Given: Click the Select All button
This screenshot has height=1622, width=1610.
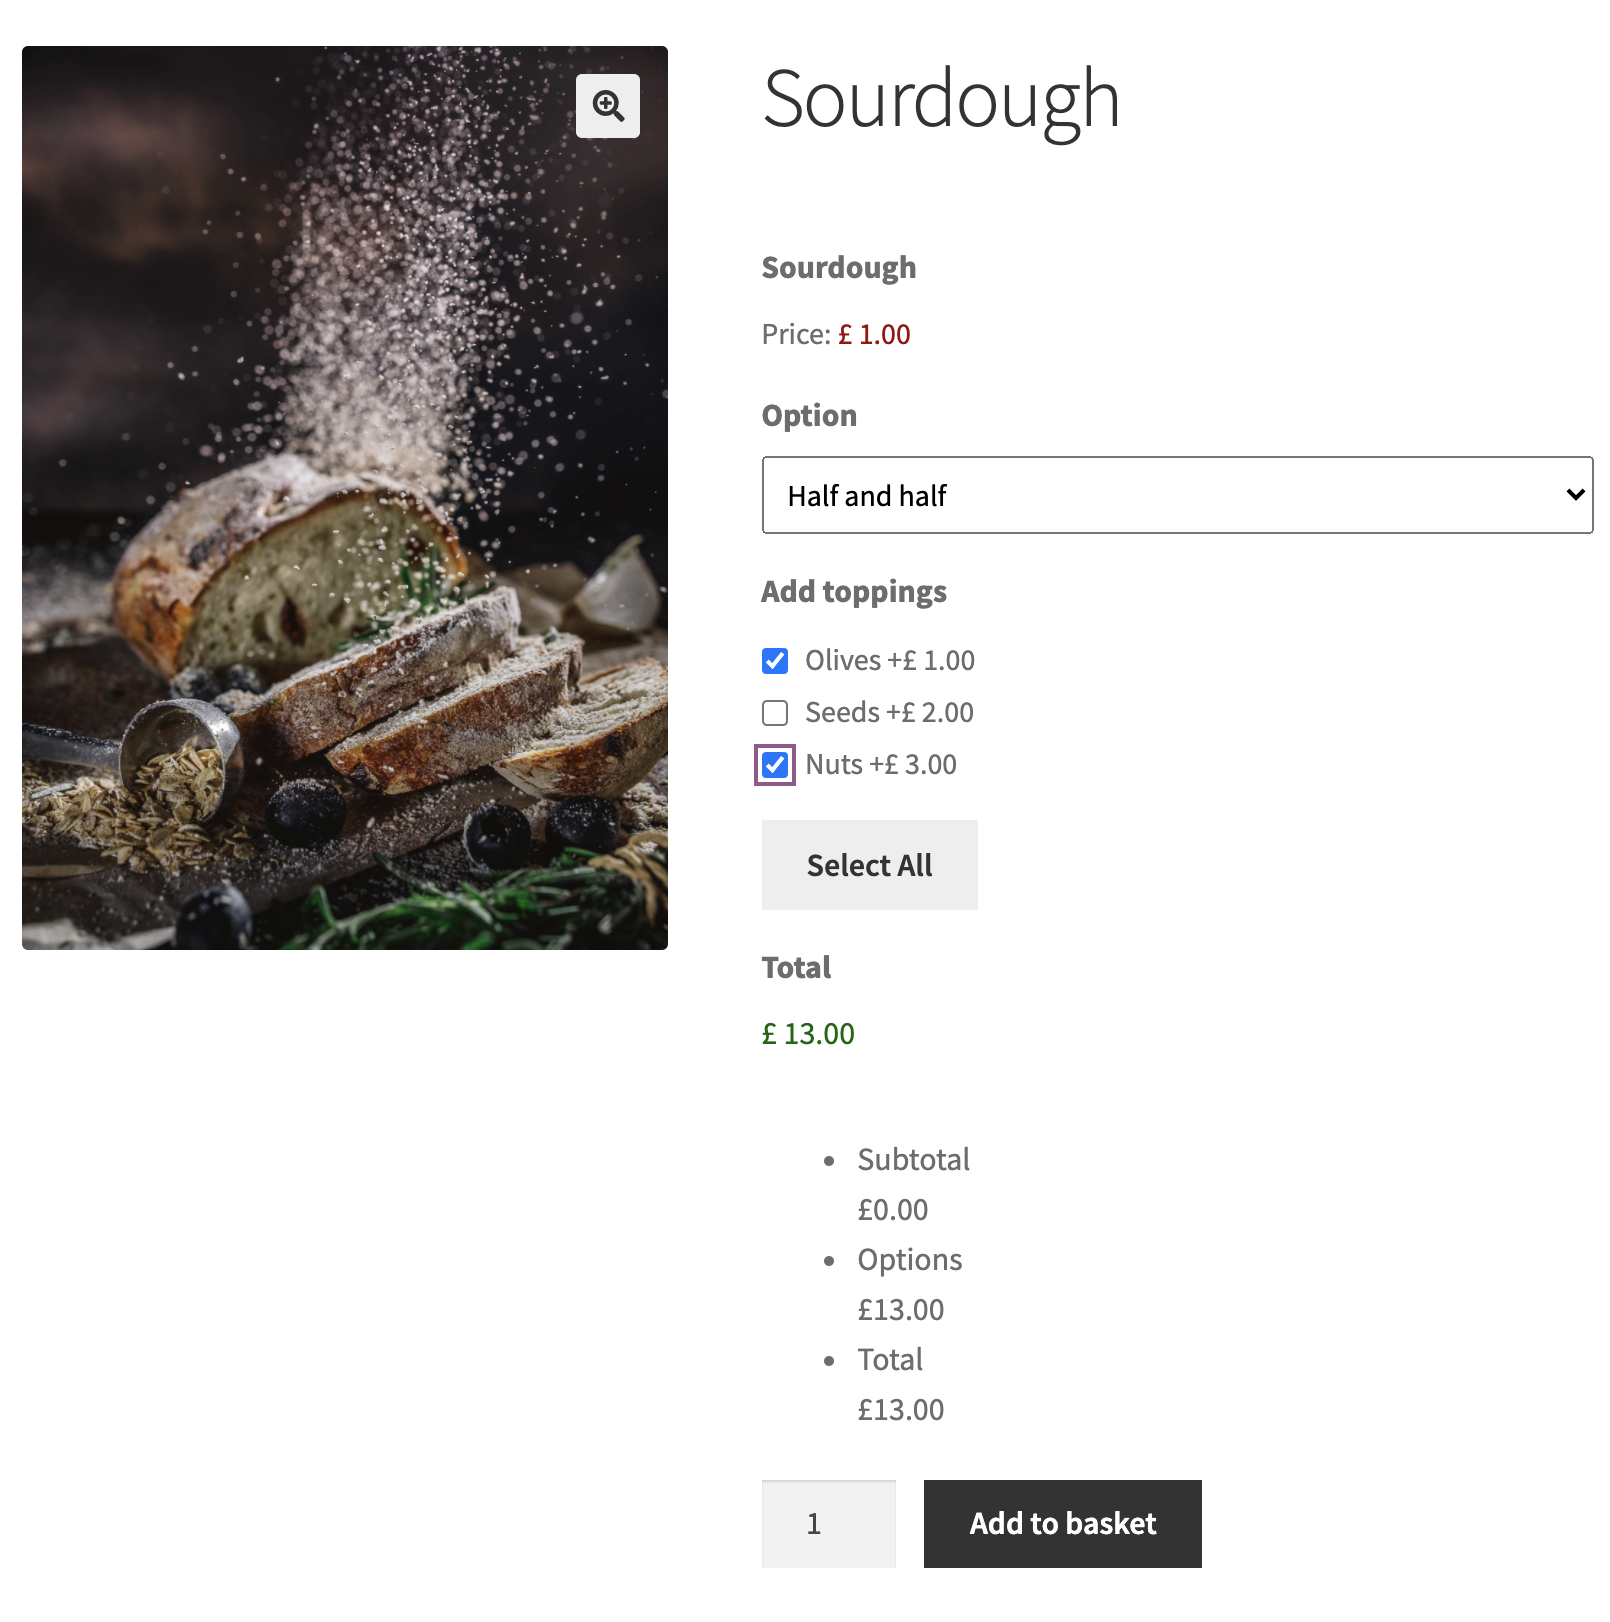Looking at the screenshot, I should point(869,865).
